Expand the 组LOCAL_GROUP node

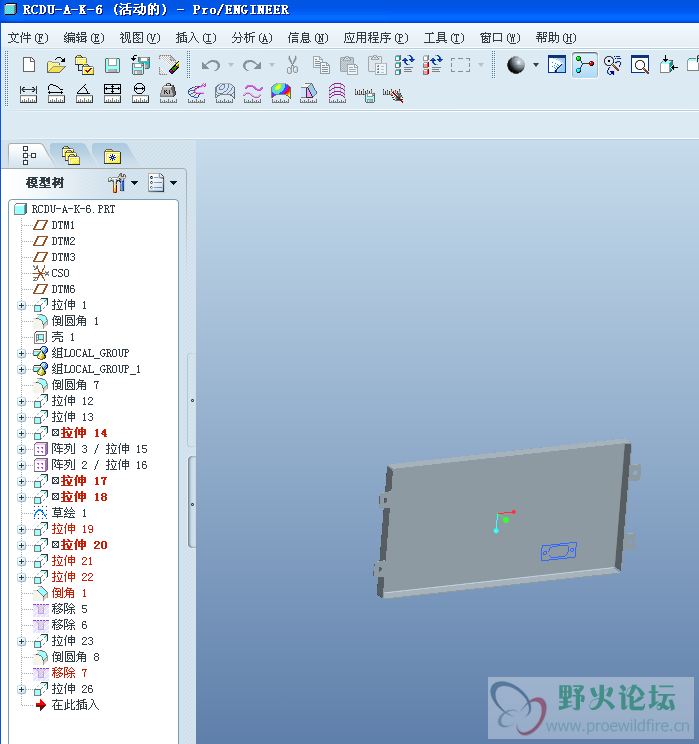pyautogui.click(x=21, y=353)
